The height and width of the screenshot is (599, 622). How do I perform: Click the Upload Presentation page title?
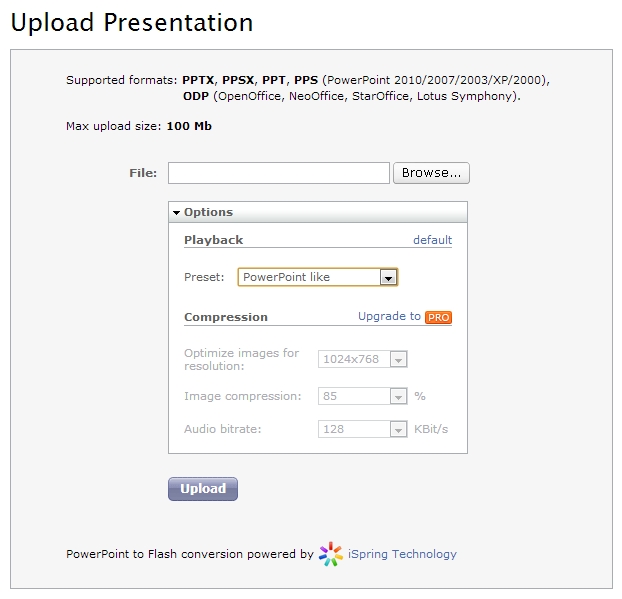(132, 22)
